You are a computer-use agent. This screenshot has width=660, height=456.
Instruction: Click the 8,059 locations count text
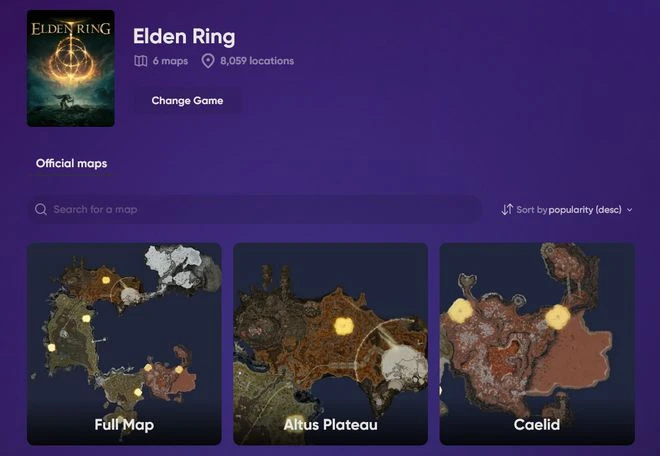(x=257, y=61)
